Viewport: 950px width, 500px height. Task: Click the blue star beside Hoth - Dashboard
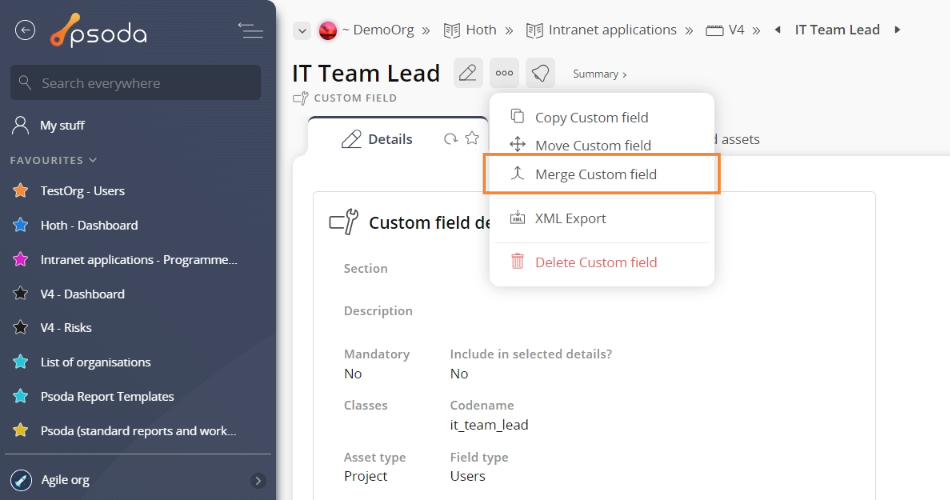click(20, 225)
